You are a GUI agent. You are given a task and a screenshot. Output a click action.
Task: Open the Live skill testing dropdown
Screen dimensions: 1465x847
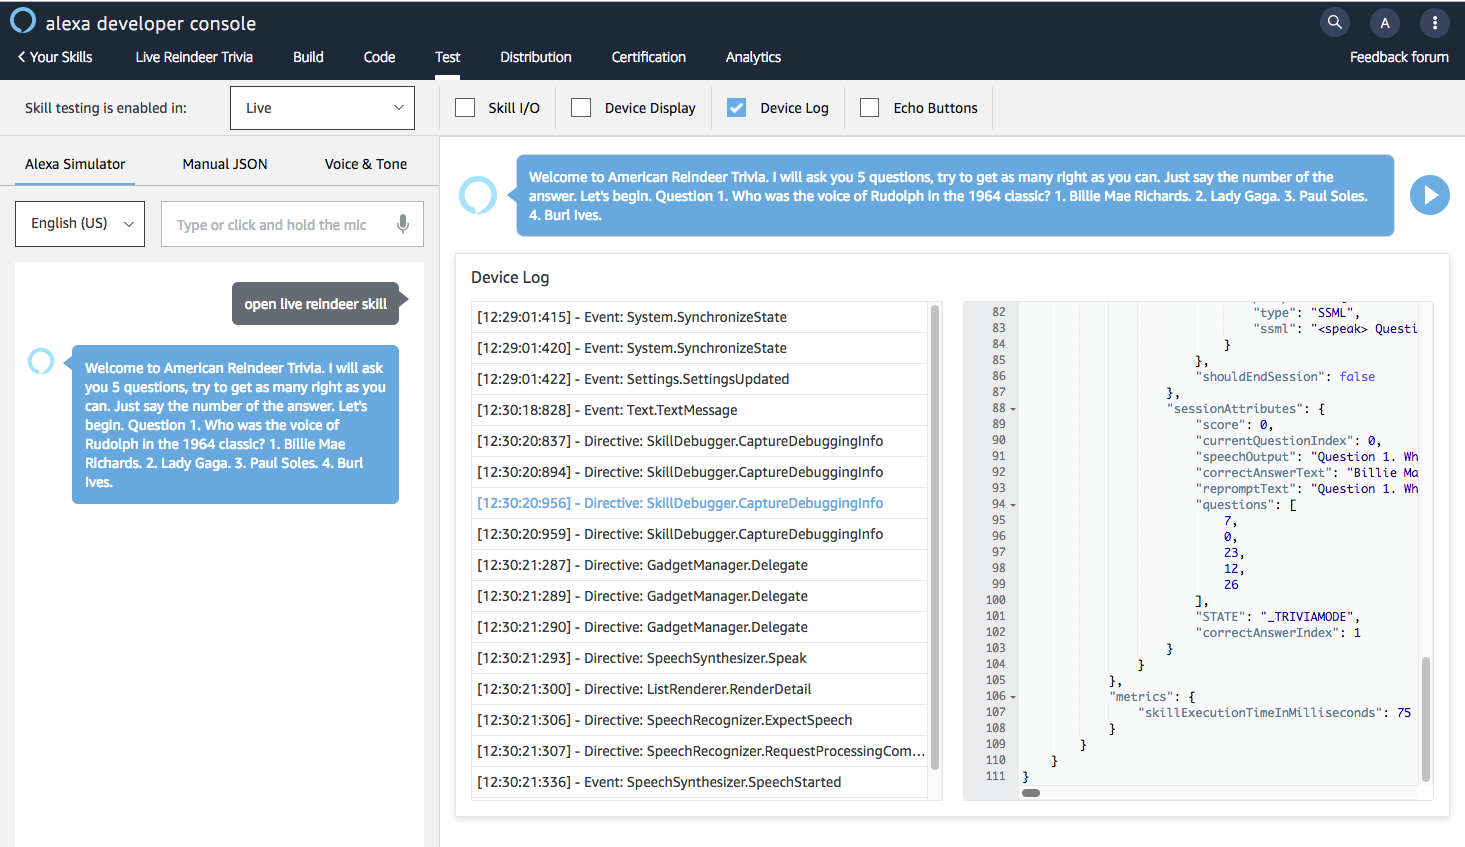pos(322,108)
